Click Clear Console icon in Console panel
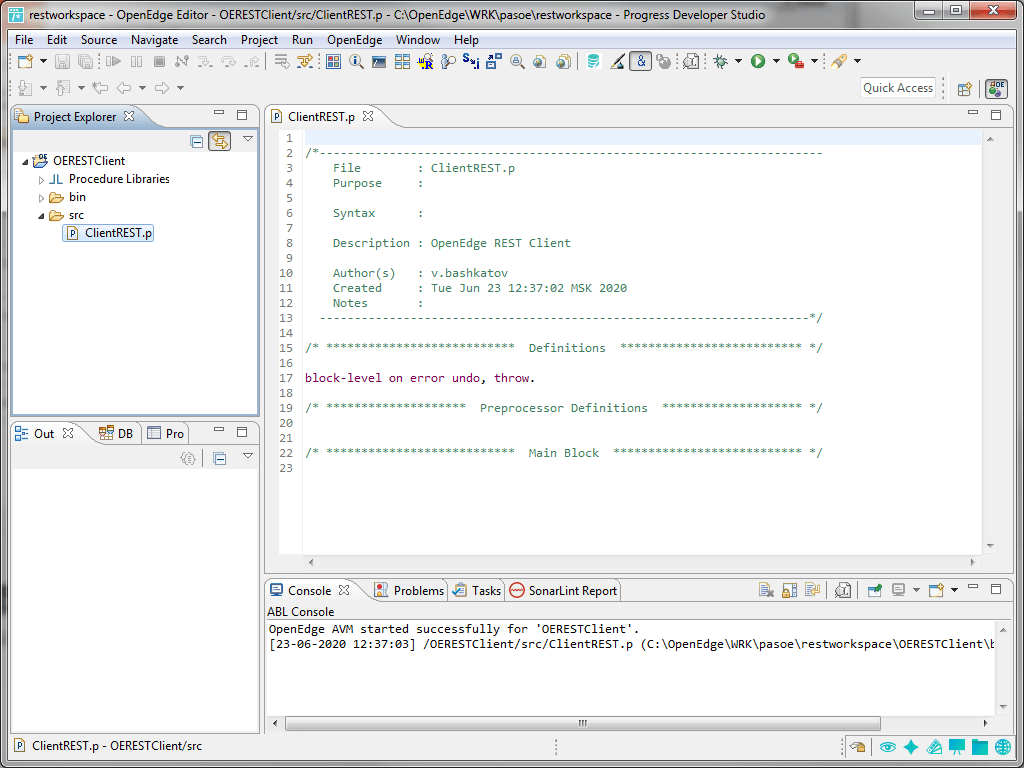This screenshot has height=768, width=1024. tap(766, 590)
